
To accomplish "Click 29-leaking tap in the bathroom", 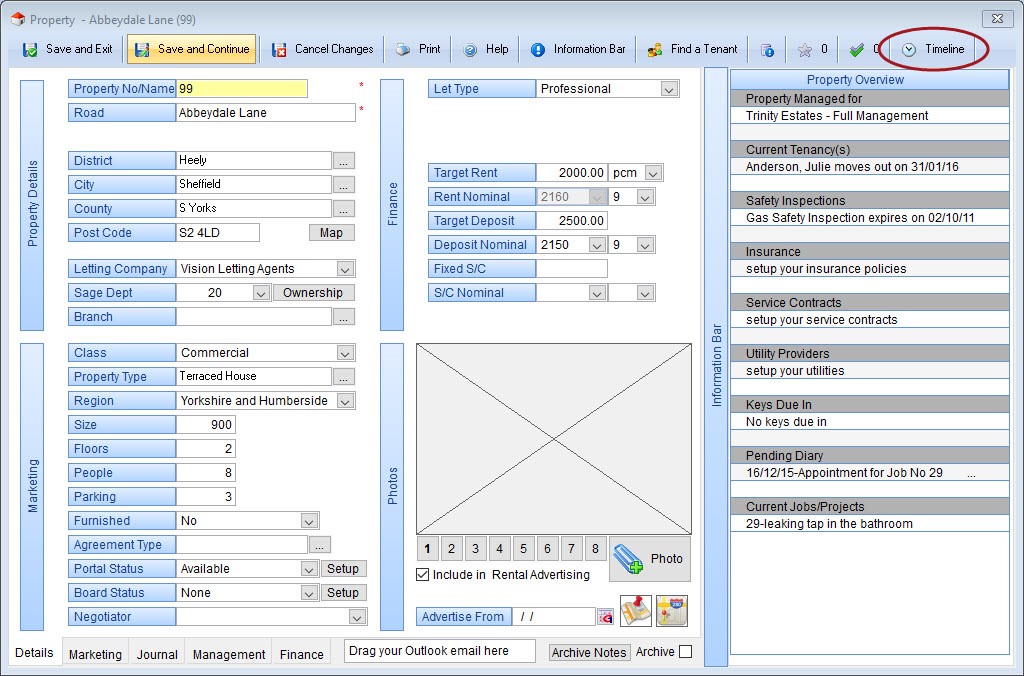I will tap(829, 524).
